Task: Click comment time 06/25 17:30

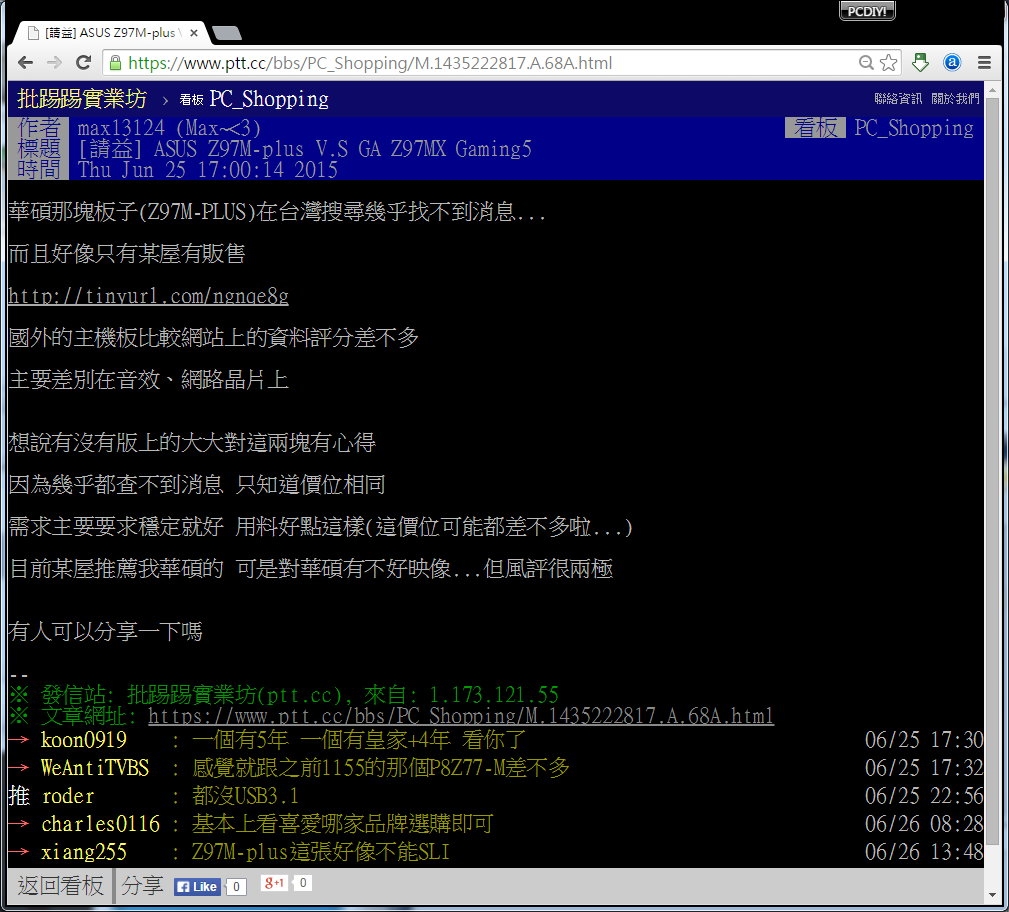Action: tap(923, 740)
